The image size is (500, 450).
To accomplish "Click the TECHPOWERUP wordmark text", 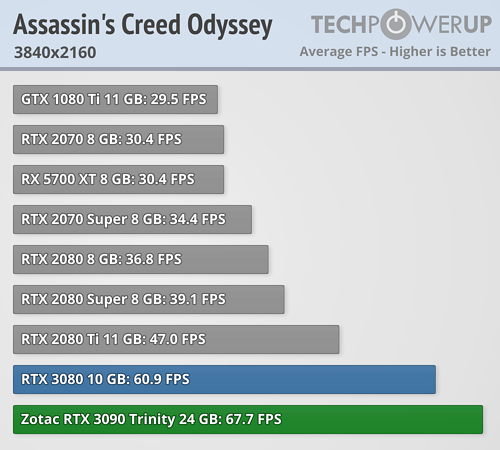I will pyautogui.click(x=401, y=24).
